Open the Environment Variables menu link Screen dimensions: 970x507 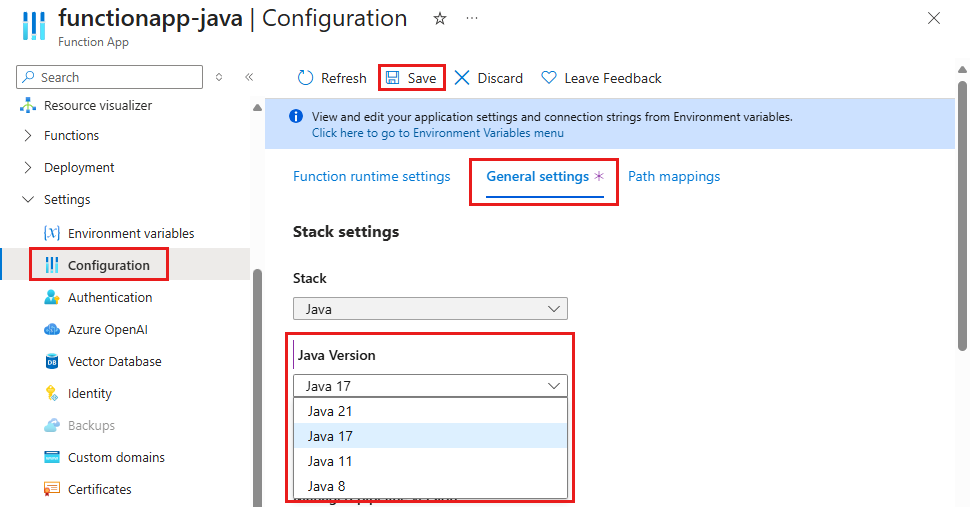coord(437,133)
